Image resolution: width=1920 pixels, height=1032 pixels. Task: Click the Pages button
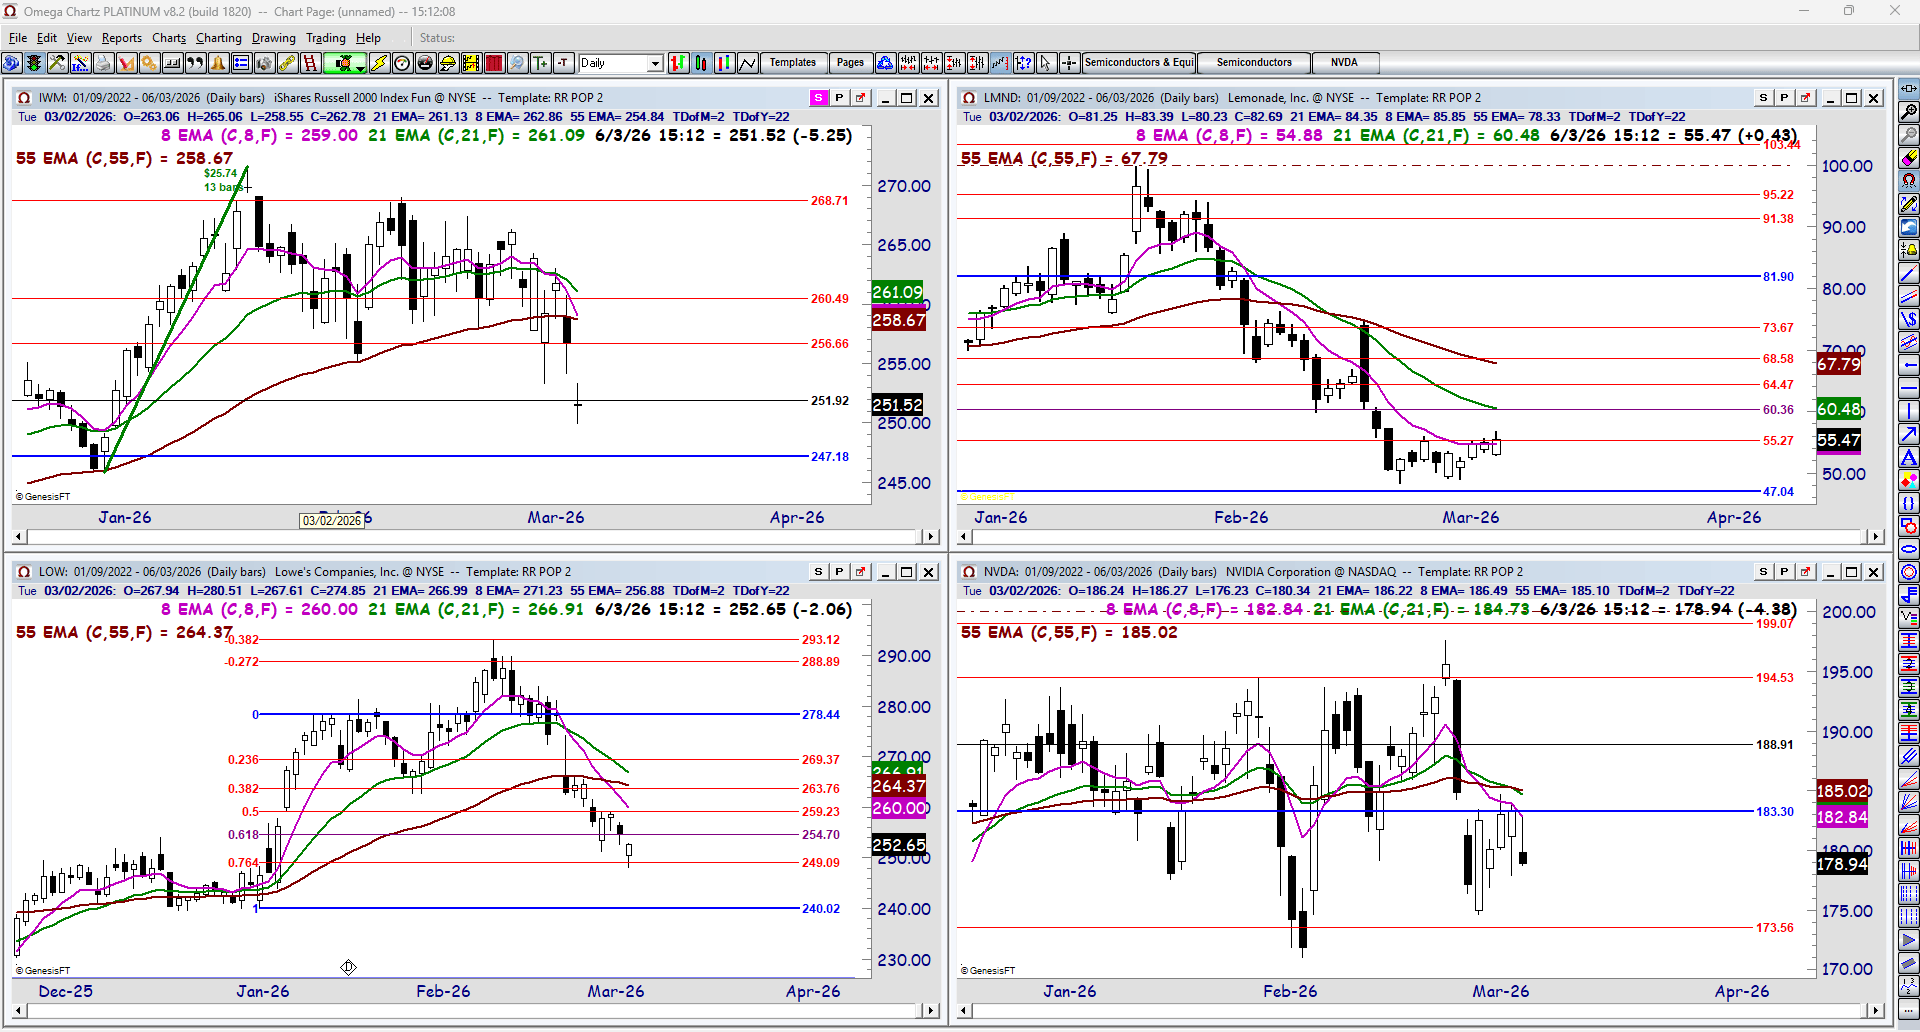tap(850, 63)
